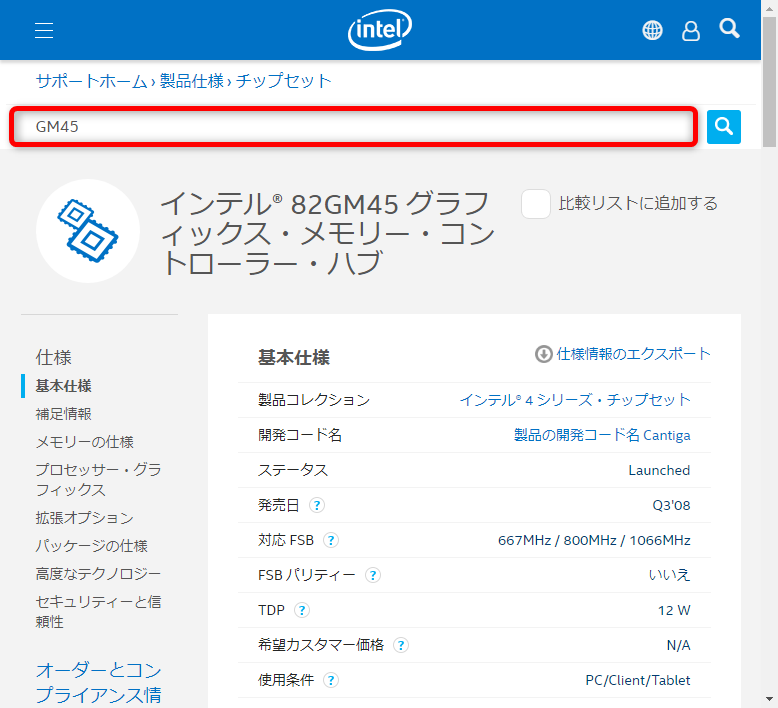Export specs via 仕様情報のエクスポート link

point(634,354)
